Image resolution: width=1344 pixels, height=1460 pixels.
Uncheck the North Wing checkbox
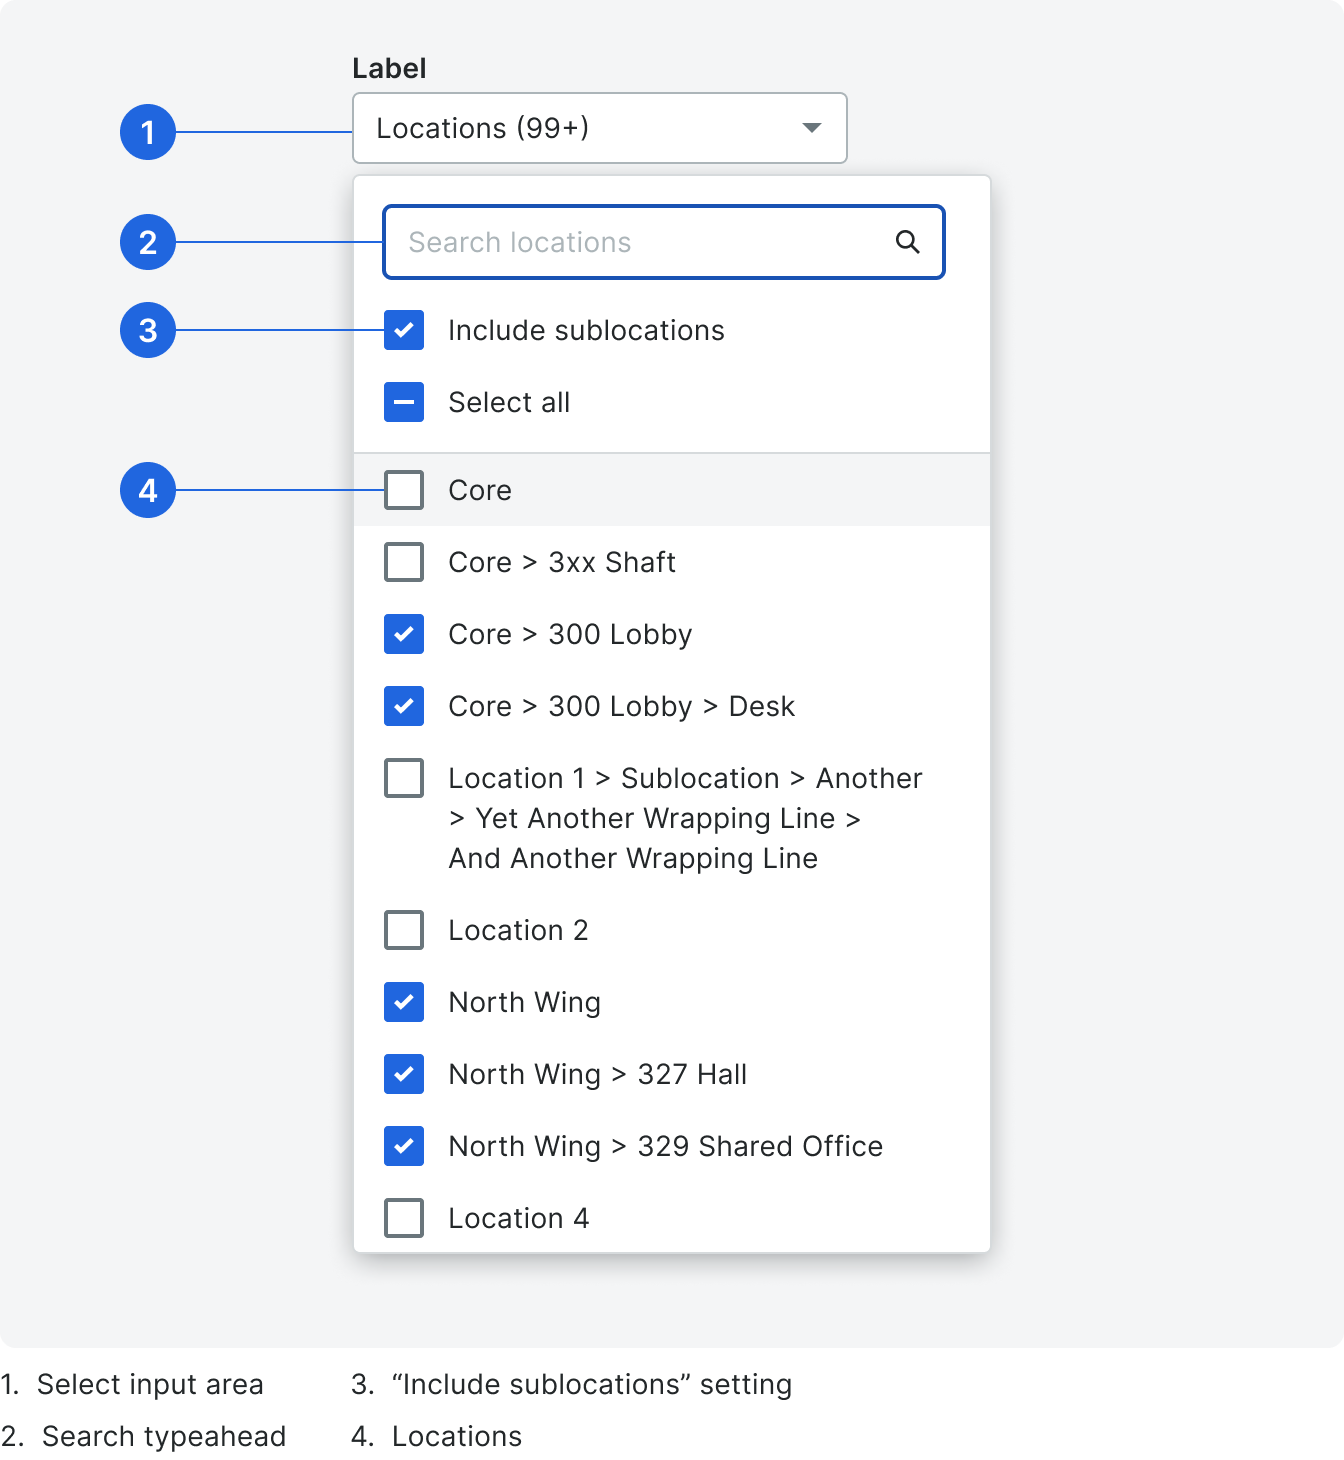pyautogui.click(x=404, y=1002)
